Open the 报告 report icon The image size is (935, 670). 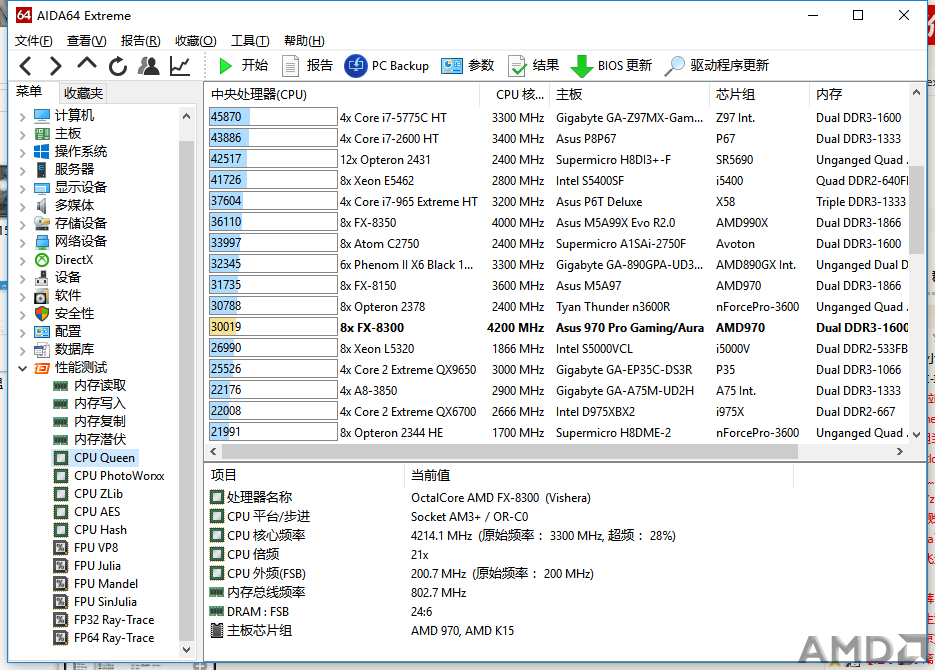click(x=290, y=66)
